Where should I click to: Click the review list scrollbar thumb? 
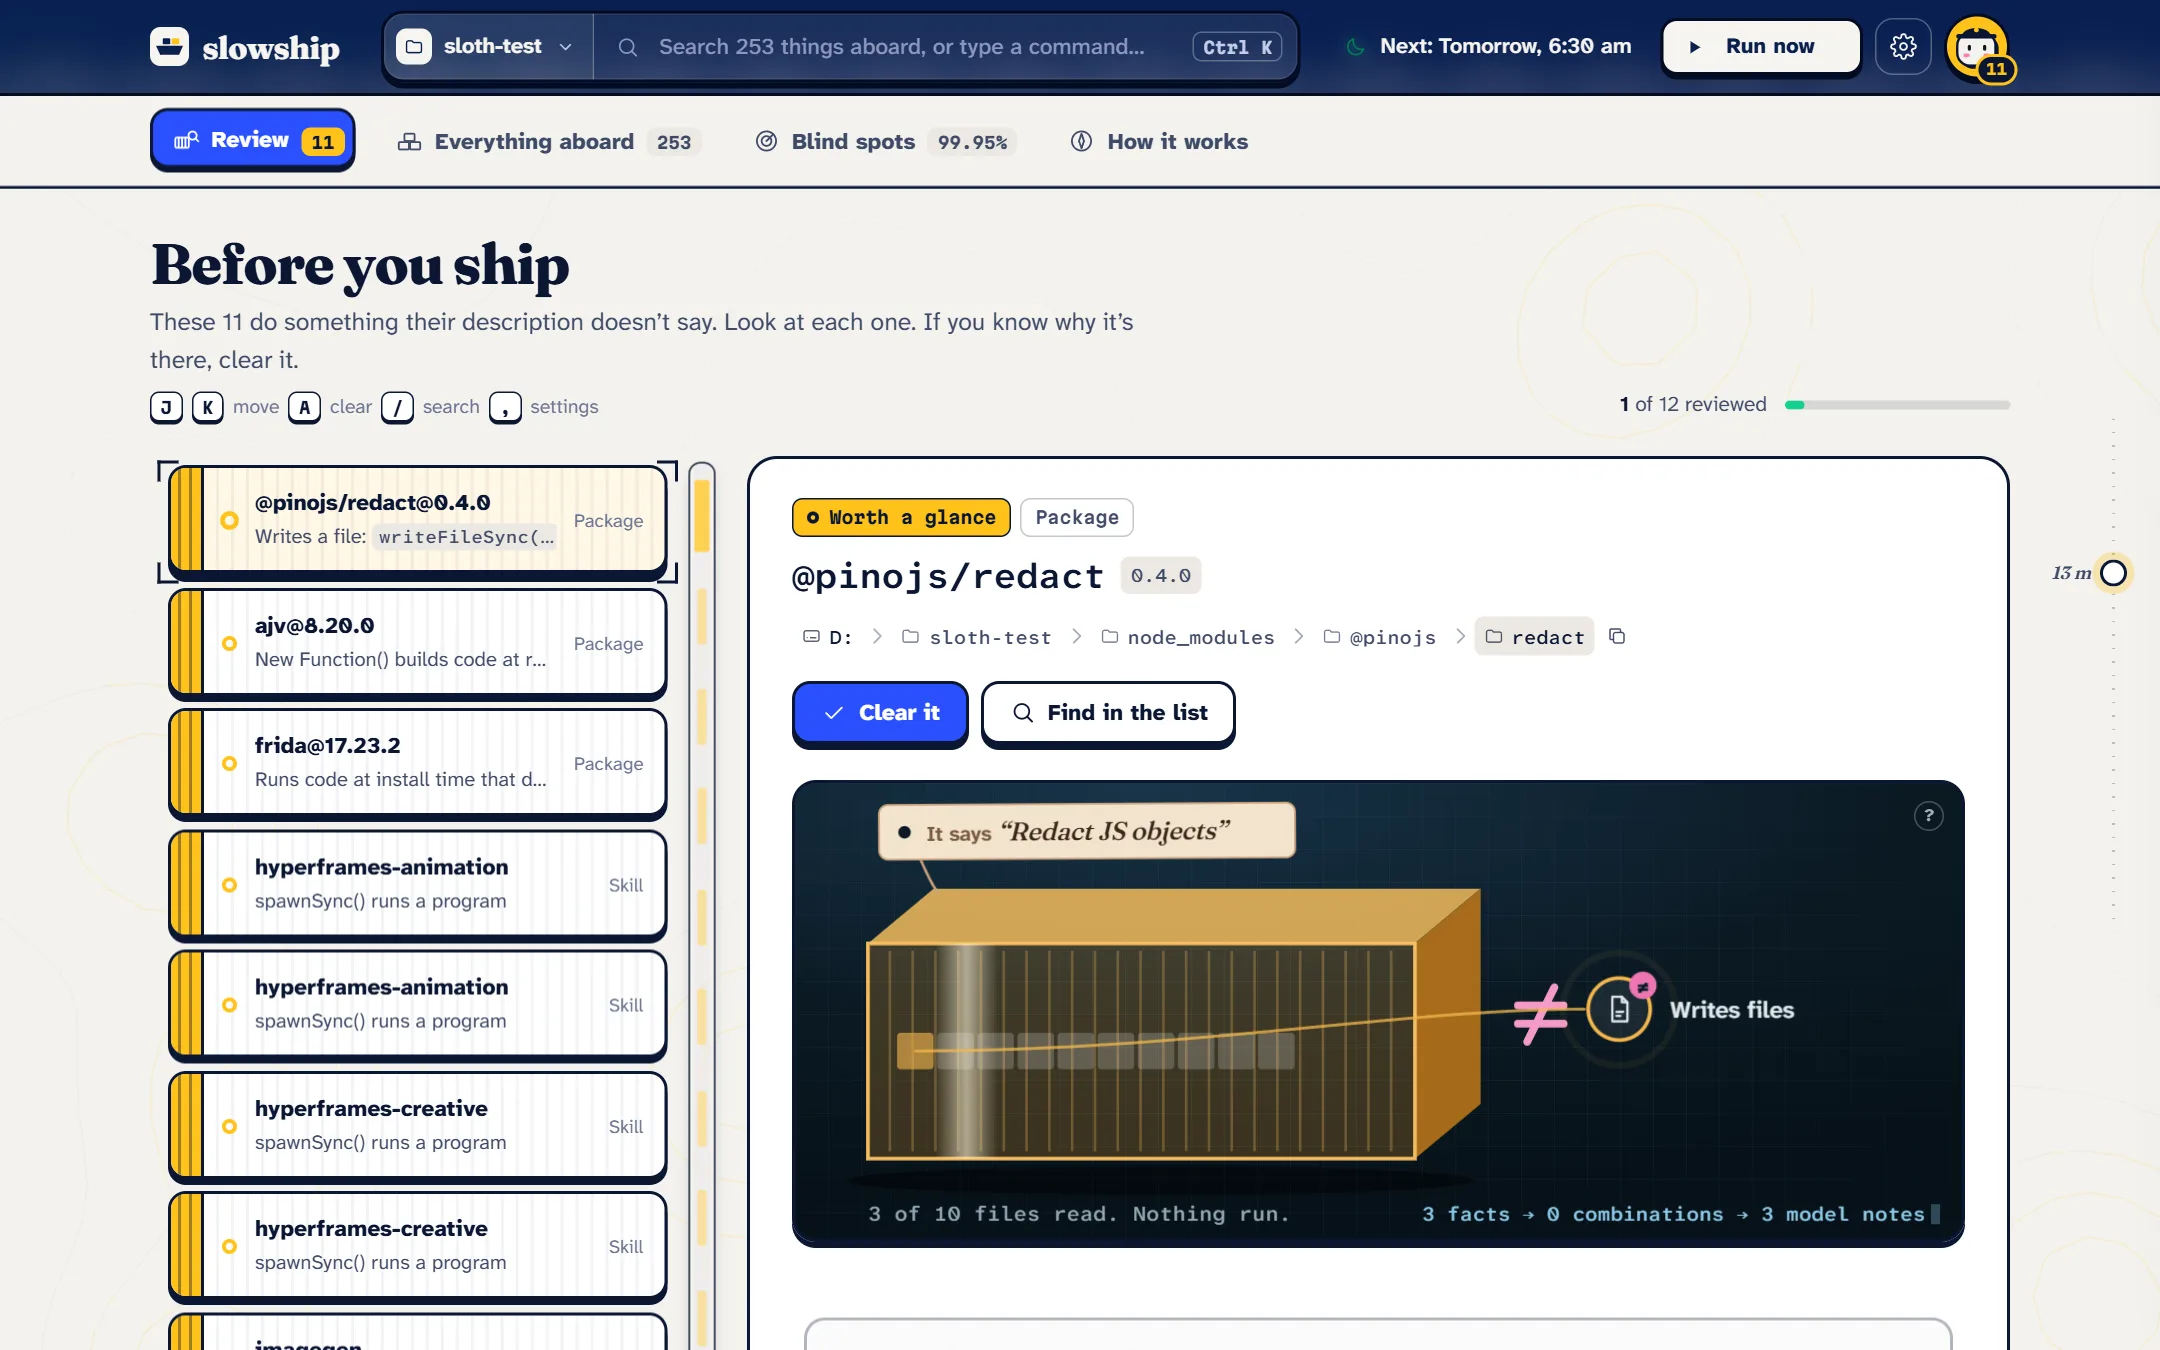[702, 516]
